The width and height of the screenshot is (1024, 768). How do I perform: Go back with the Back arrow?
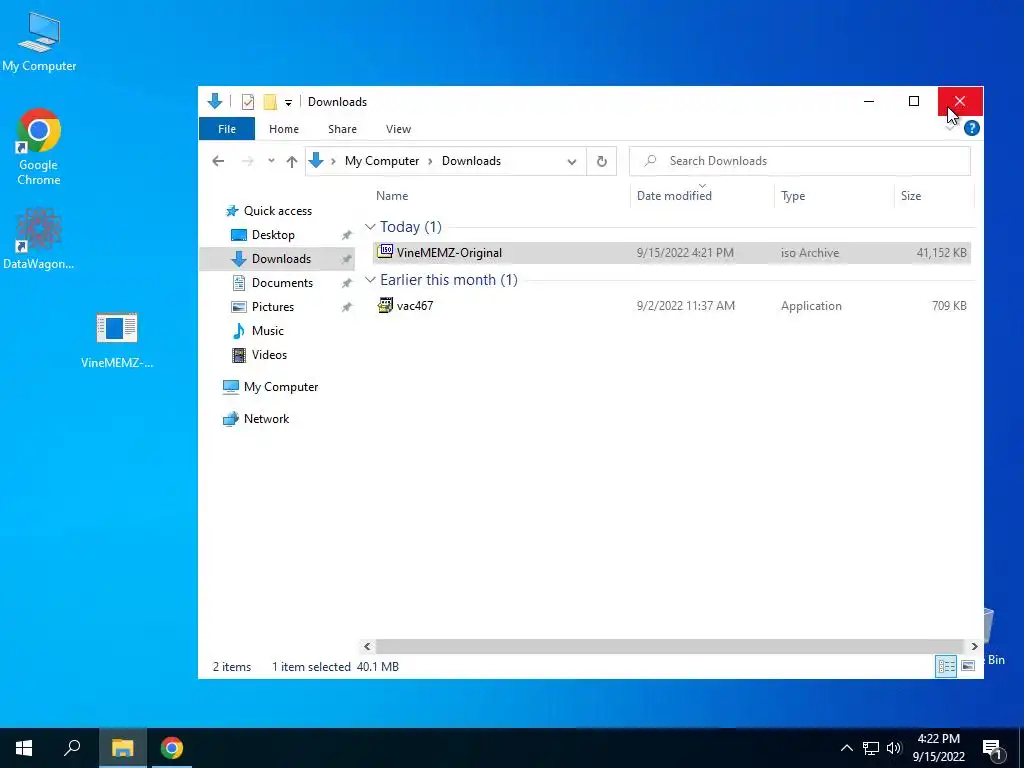[218, 161]
